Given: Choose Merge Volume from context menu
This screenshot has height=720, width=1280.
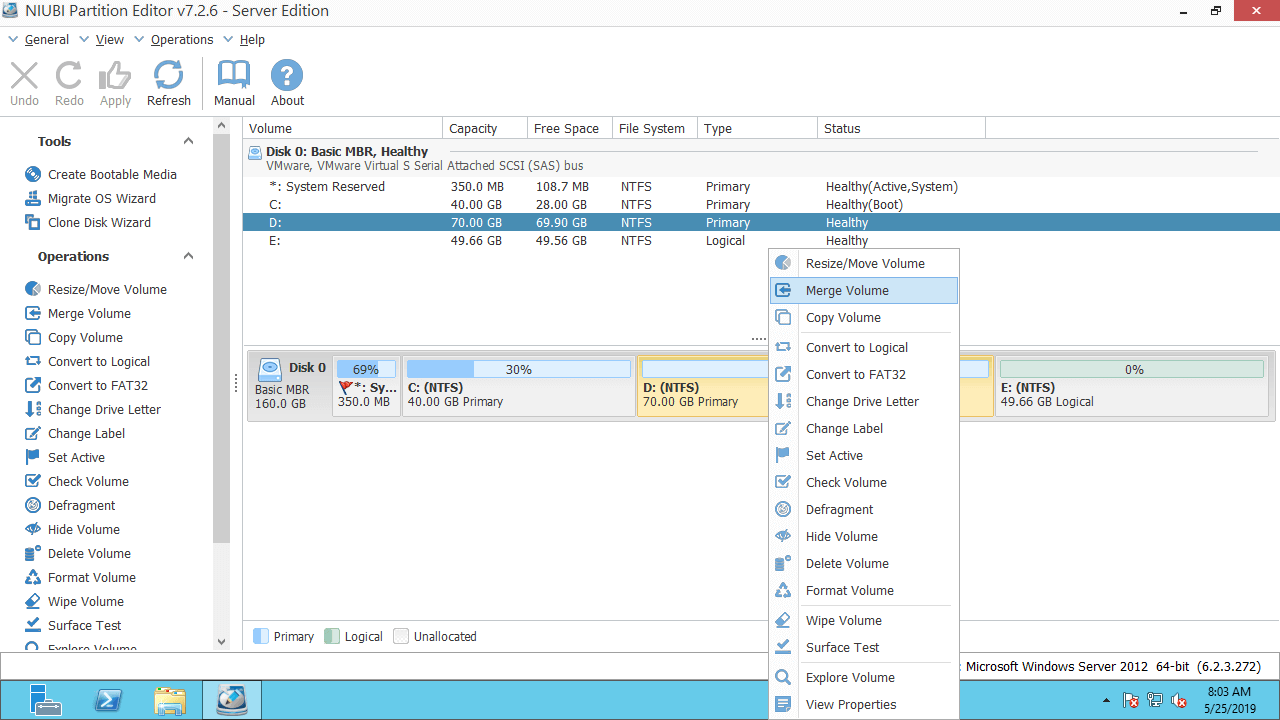Looking at the screenshot, I should (x=847, y=290).
